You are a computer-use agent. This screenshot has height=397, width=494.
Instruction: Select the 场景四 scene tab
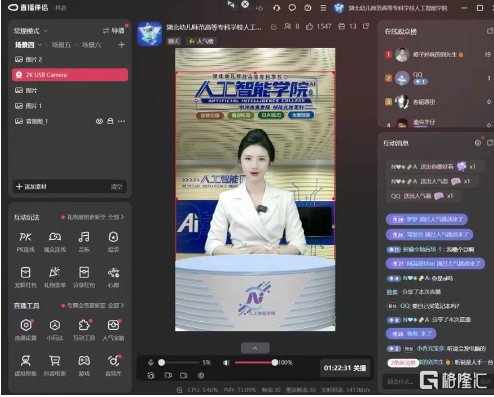tap(24, 45)
